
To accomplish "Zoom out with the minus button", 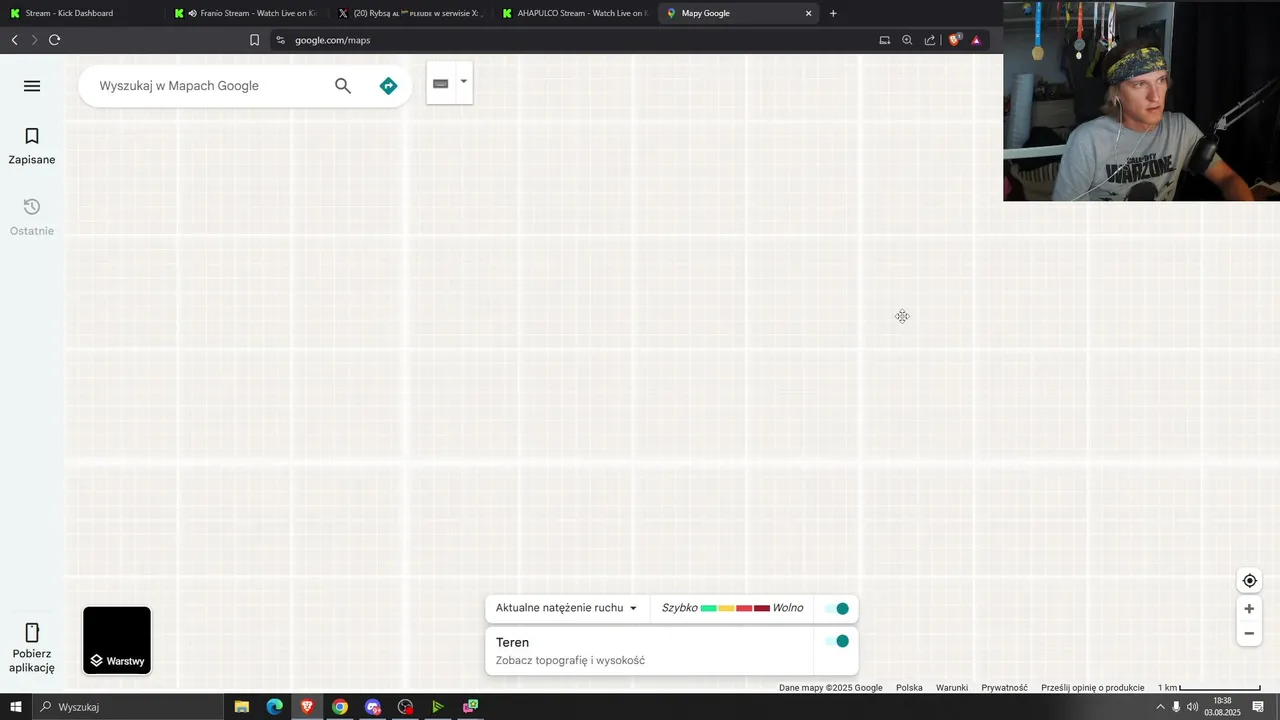I will pyautogui.click(x=1249, y=633).
